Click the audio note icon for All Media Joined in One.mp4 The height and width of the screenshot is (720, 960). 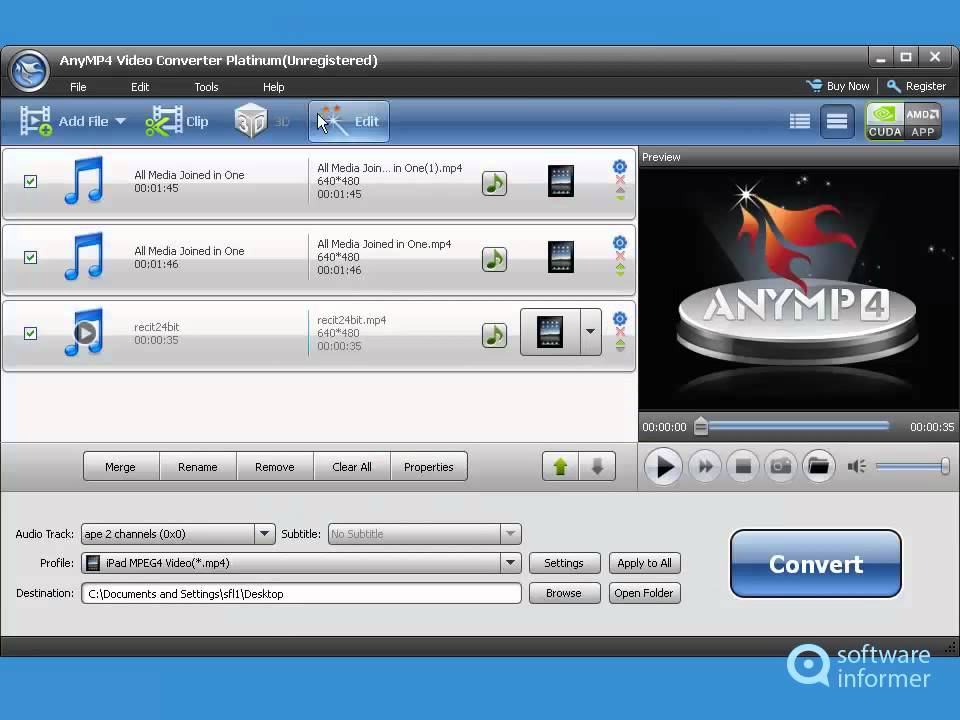[494, 259]
